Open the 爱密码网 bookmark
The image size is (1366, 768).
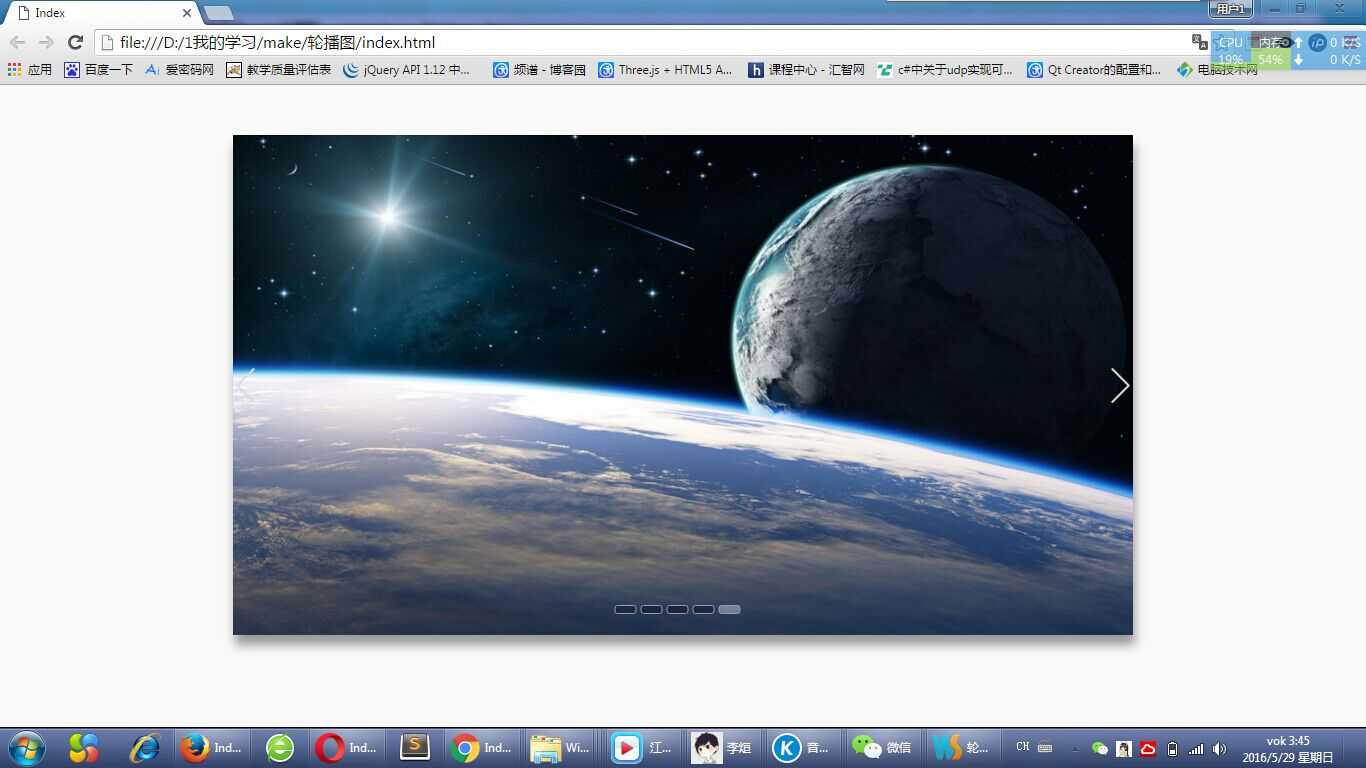(179, 70)
